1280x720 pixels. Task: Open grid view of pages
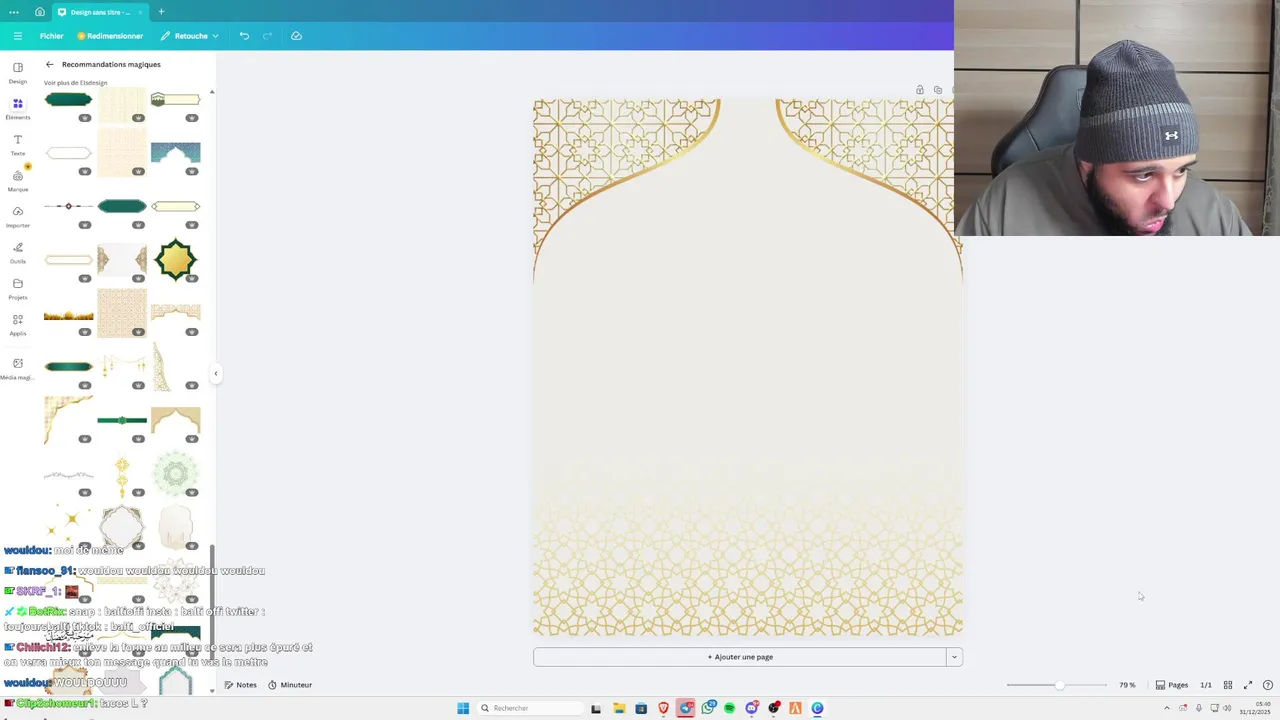pos(1228,685)
